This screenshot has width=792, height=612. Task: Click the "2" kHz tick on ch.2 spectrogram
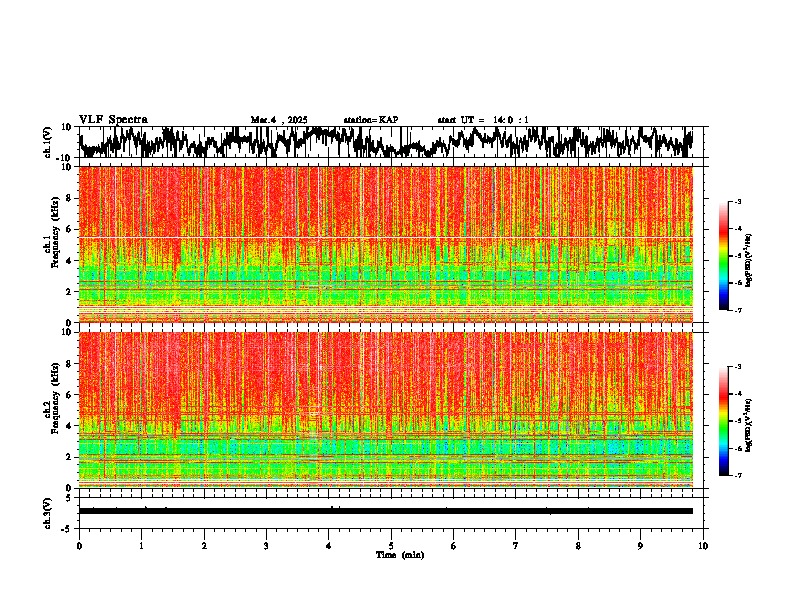[69, 457]
